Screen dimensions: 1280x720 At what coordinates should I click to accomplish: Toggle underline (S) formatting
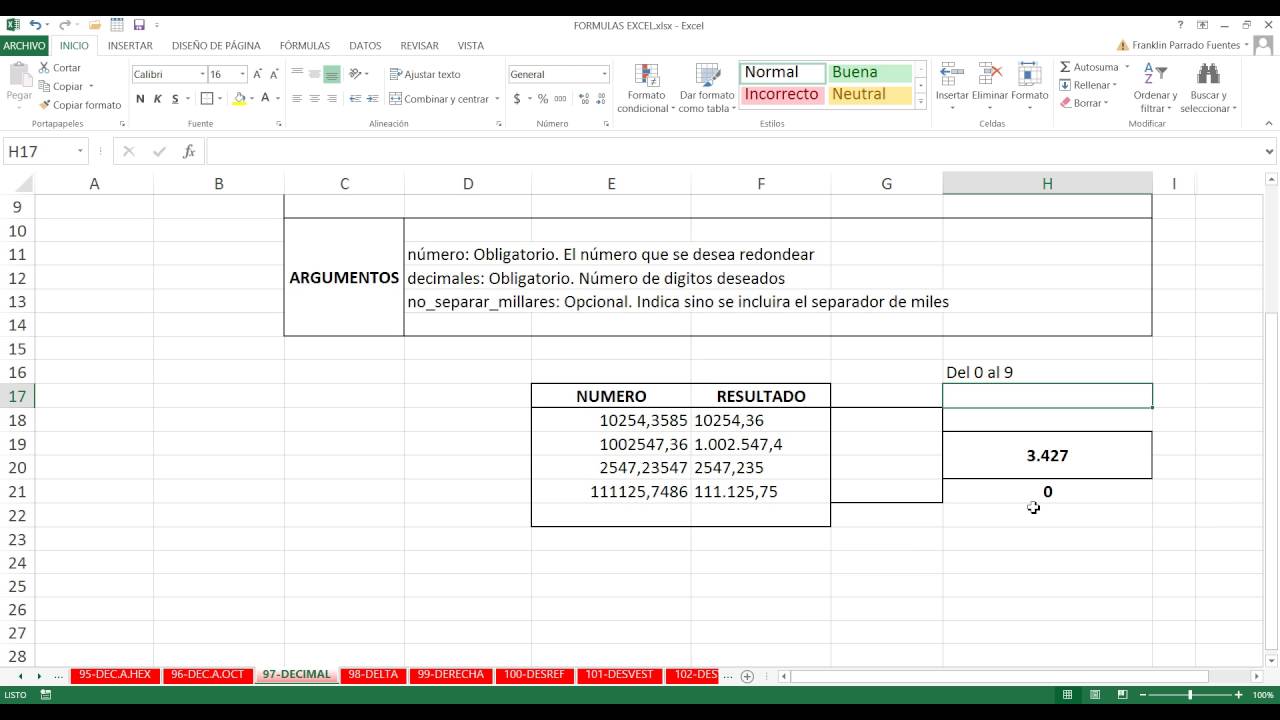coord(175,99)
